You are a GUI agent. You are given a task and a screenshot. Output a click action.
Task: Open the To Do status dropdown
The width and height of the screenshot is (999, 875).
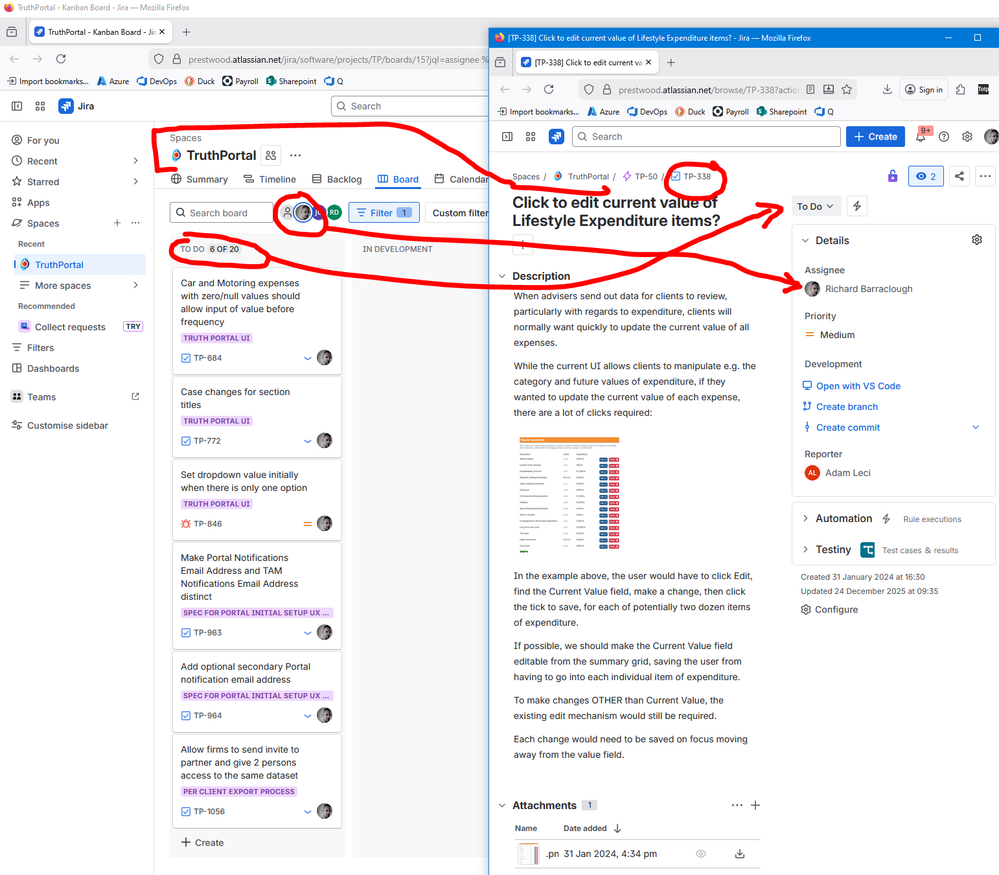(x=815, y=205)
